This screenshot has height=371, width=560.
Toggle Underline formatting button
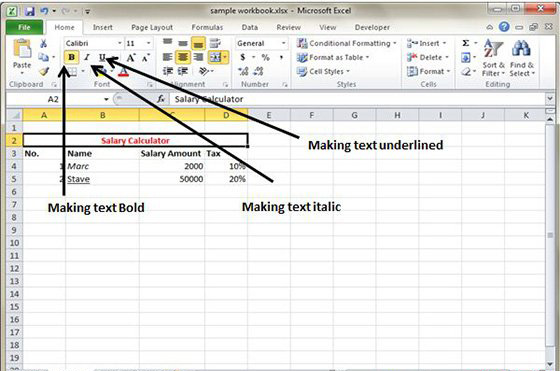[x=102, y=57]
